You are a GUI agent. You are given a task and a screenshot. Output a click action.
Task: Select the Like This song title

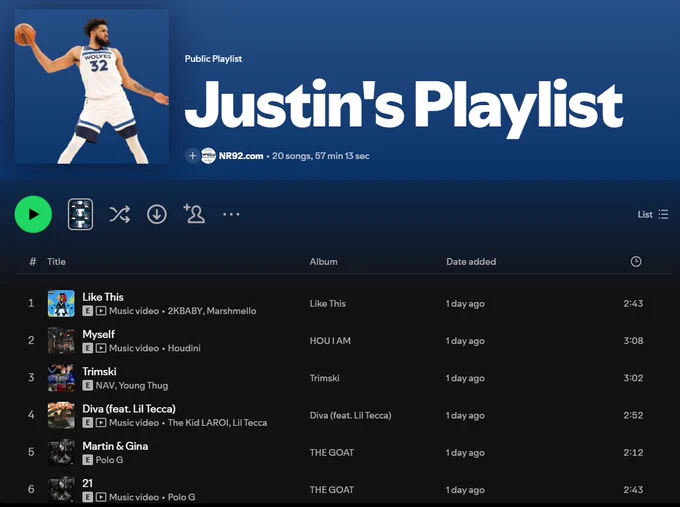click(x=103, y=297)
